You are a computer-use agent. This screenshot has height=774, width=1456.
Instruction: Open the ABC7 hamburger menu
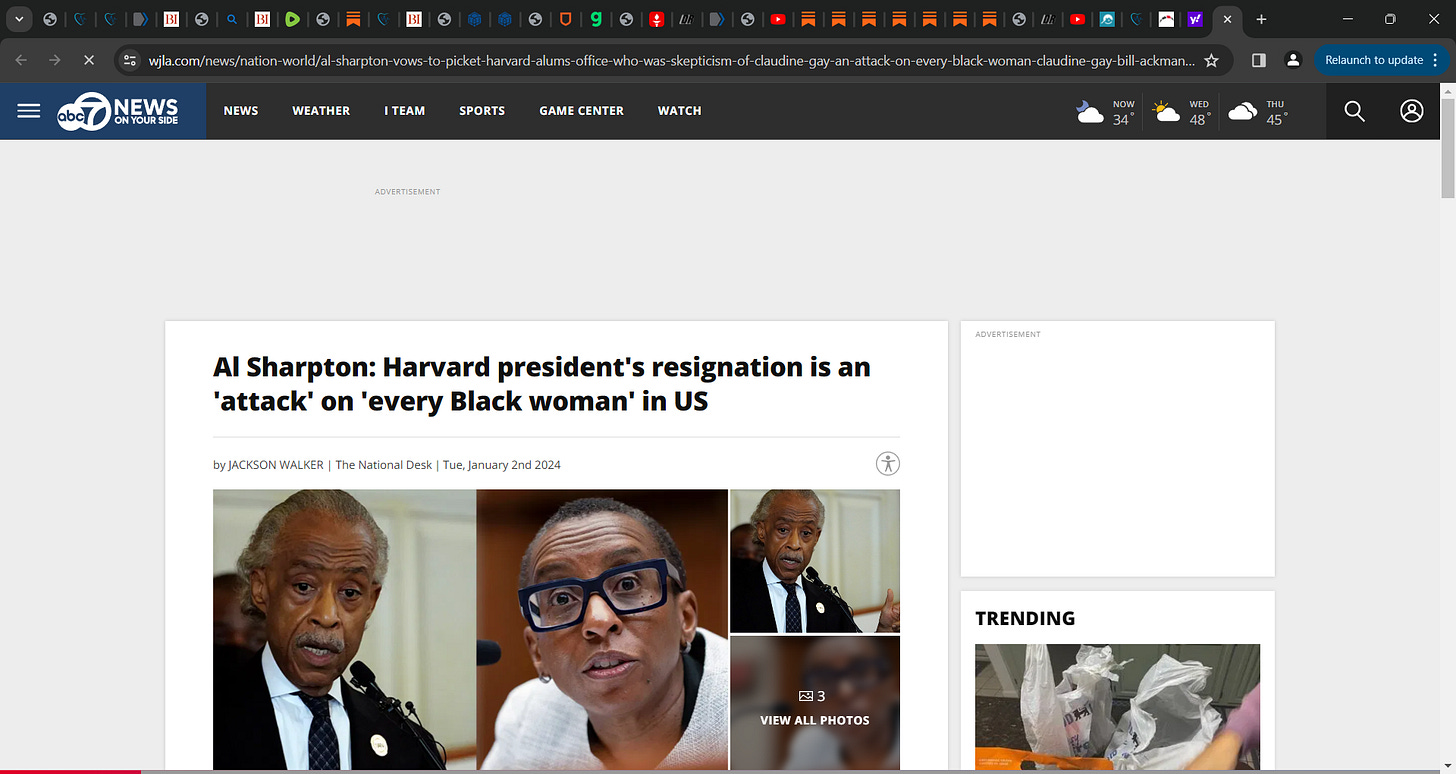[29, 111]
